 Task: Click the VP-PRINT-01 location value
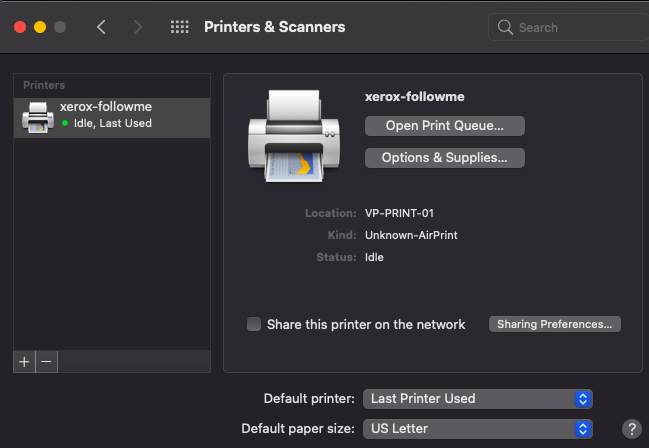point(399,213)
